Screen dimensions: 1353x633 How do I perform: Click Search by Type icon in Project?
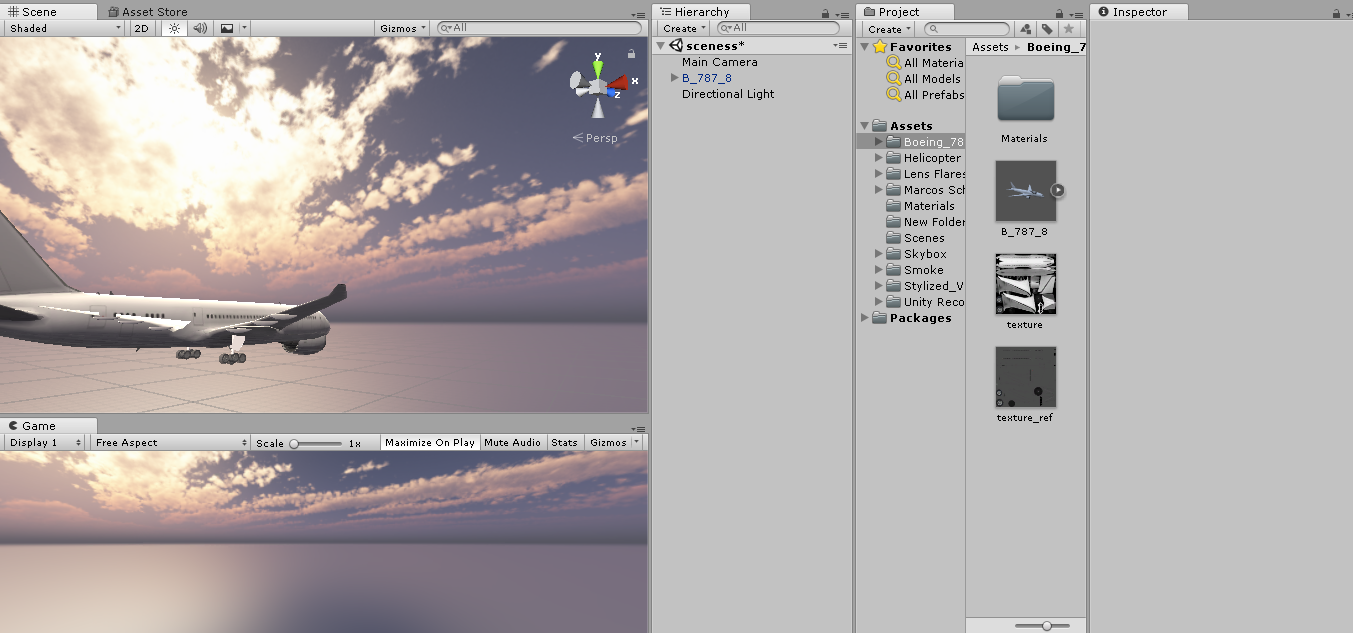click(x=1025, y=29)
